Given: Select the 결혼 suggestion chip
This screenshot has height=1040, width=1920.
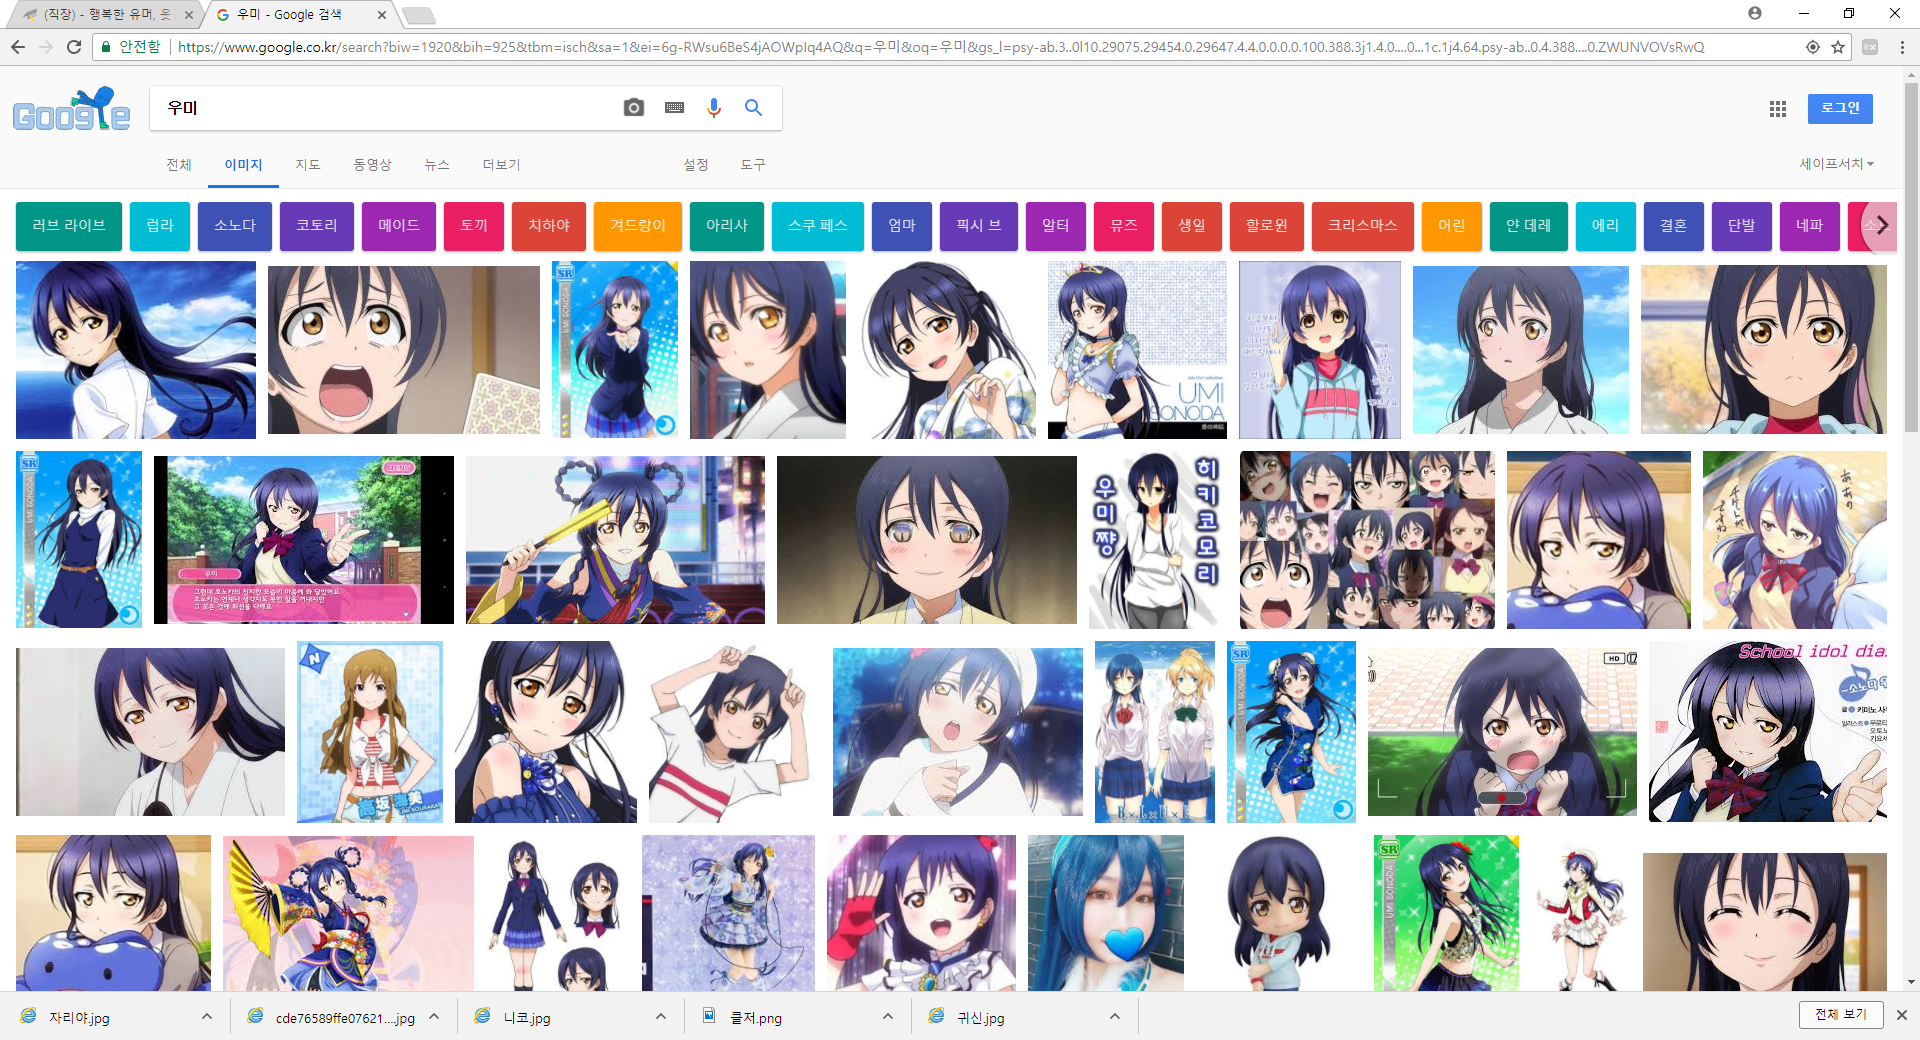Looking at the screenshot, I should (x=1674, y=225).
